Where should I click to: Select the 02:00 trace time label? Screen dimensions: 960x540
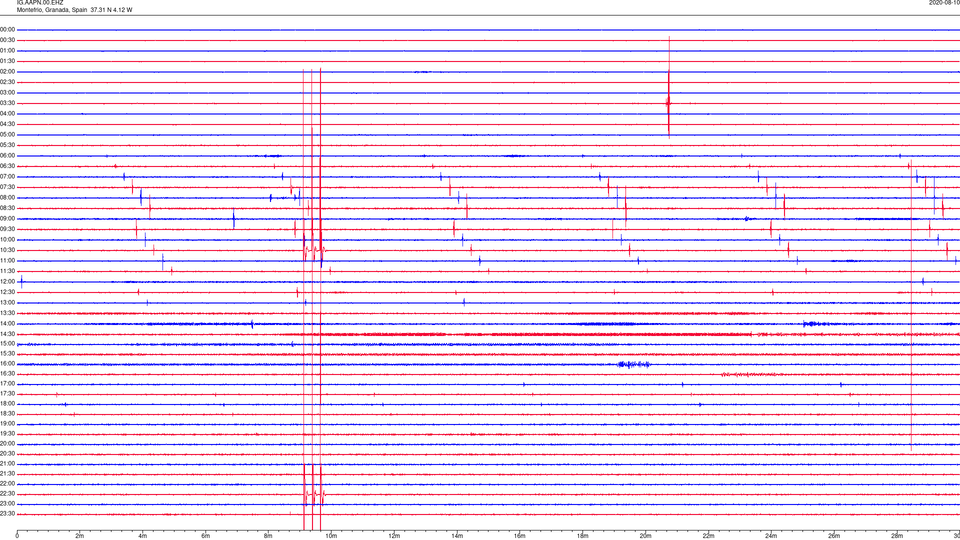tap(7, 72)
